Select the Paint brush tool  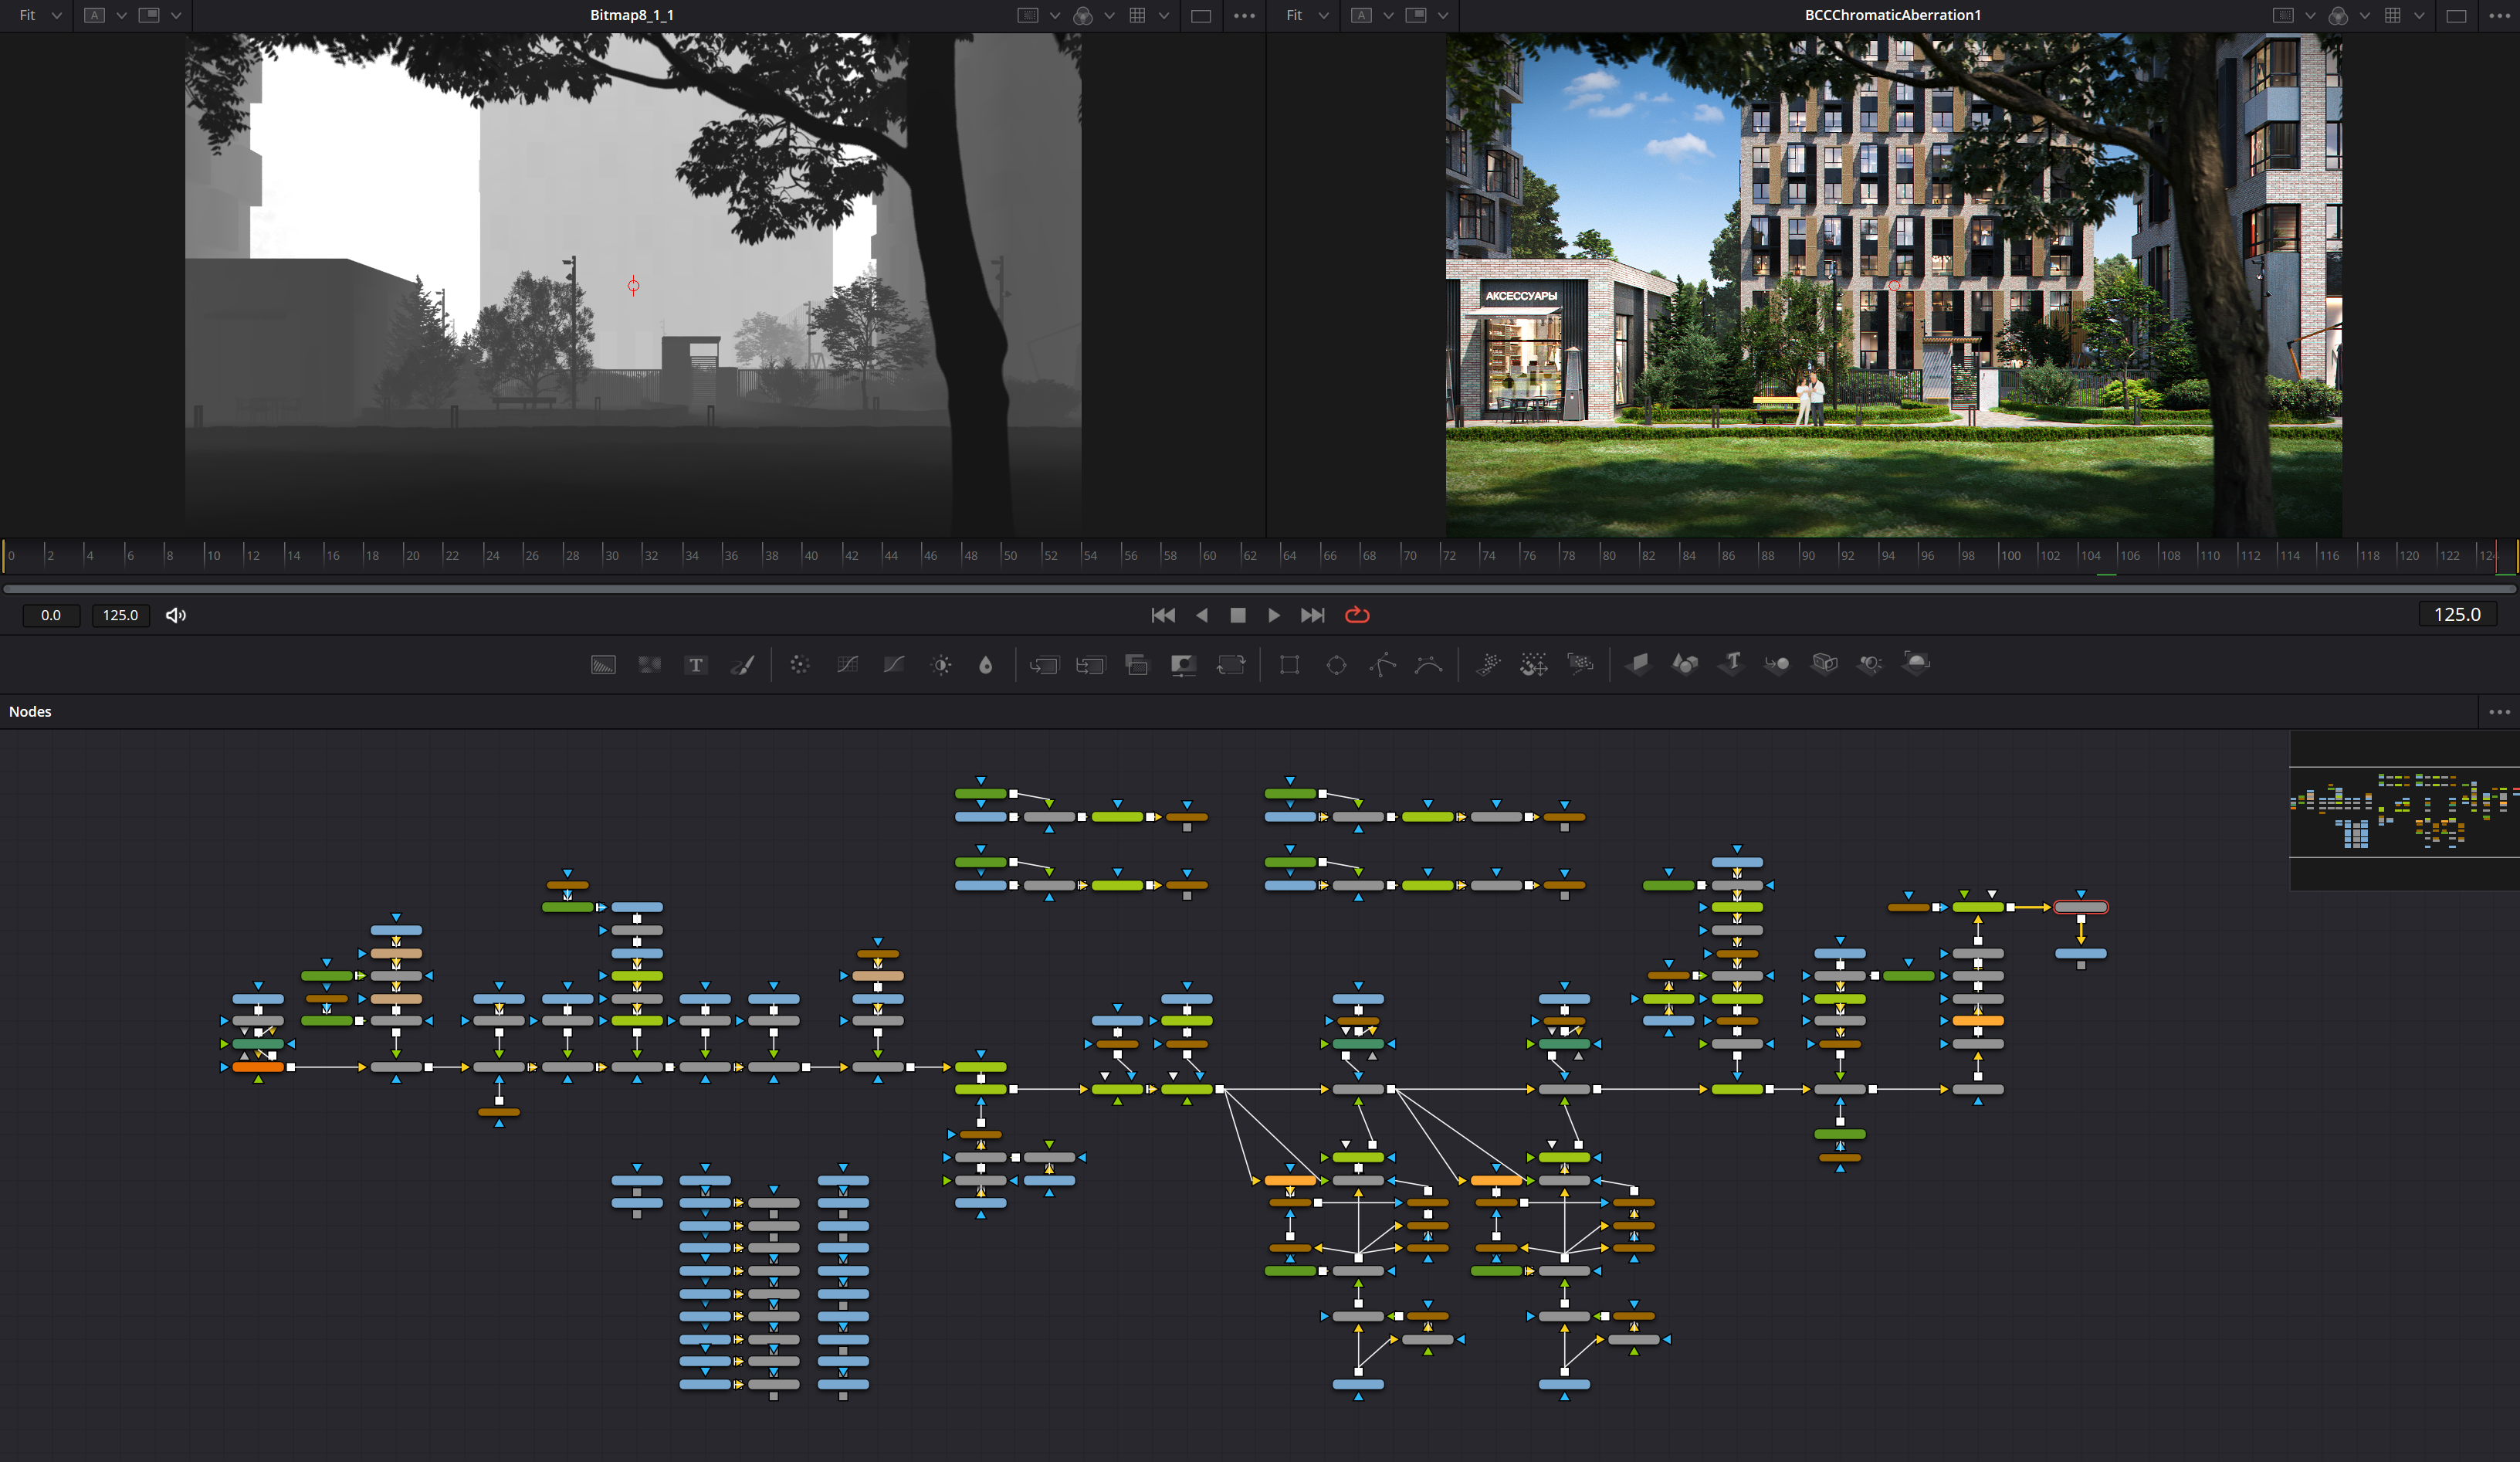click(x=743, y=665)
